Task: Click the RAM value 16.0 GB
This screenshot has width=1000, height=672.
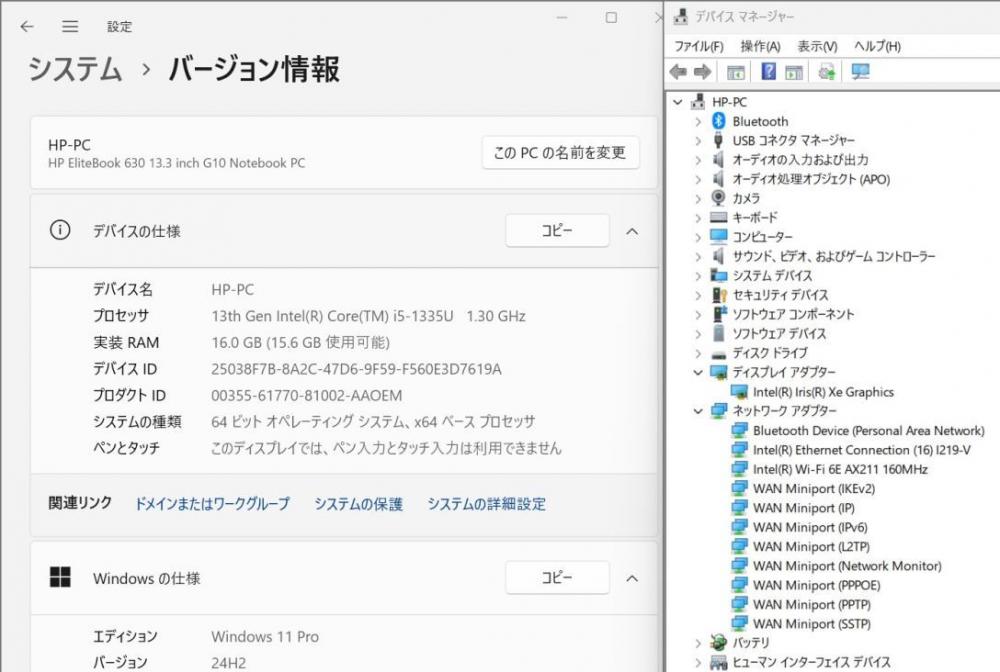Action: click(300, 343)
